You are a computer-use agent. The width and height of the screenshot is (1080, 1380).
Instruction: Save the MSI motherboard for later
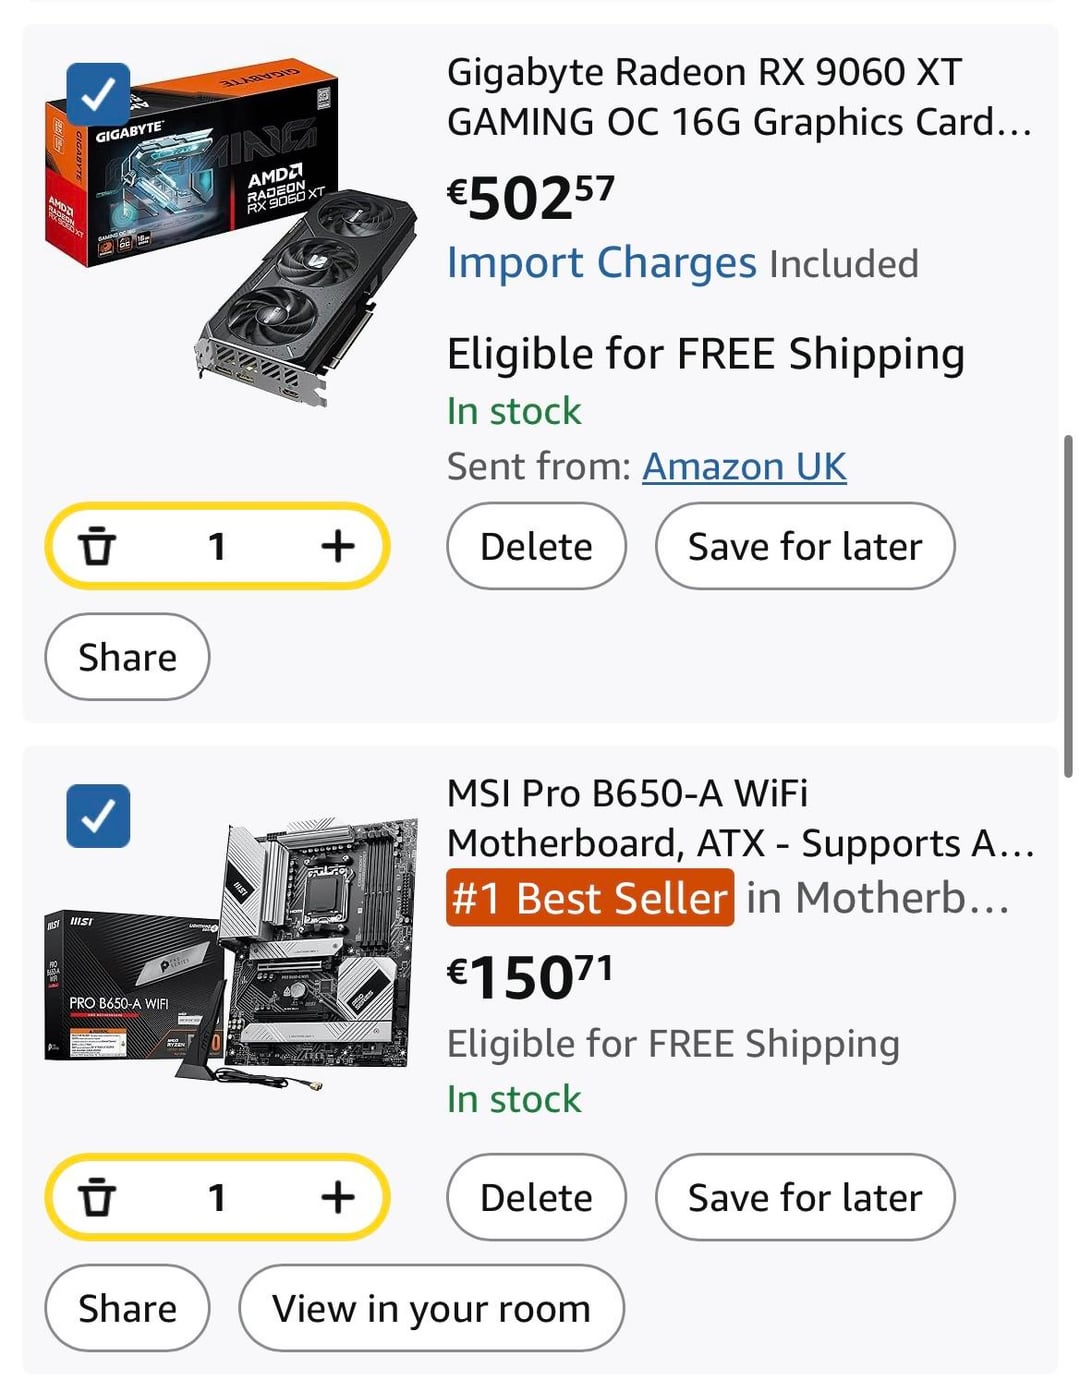coord(805,1197)
